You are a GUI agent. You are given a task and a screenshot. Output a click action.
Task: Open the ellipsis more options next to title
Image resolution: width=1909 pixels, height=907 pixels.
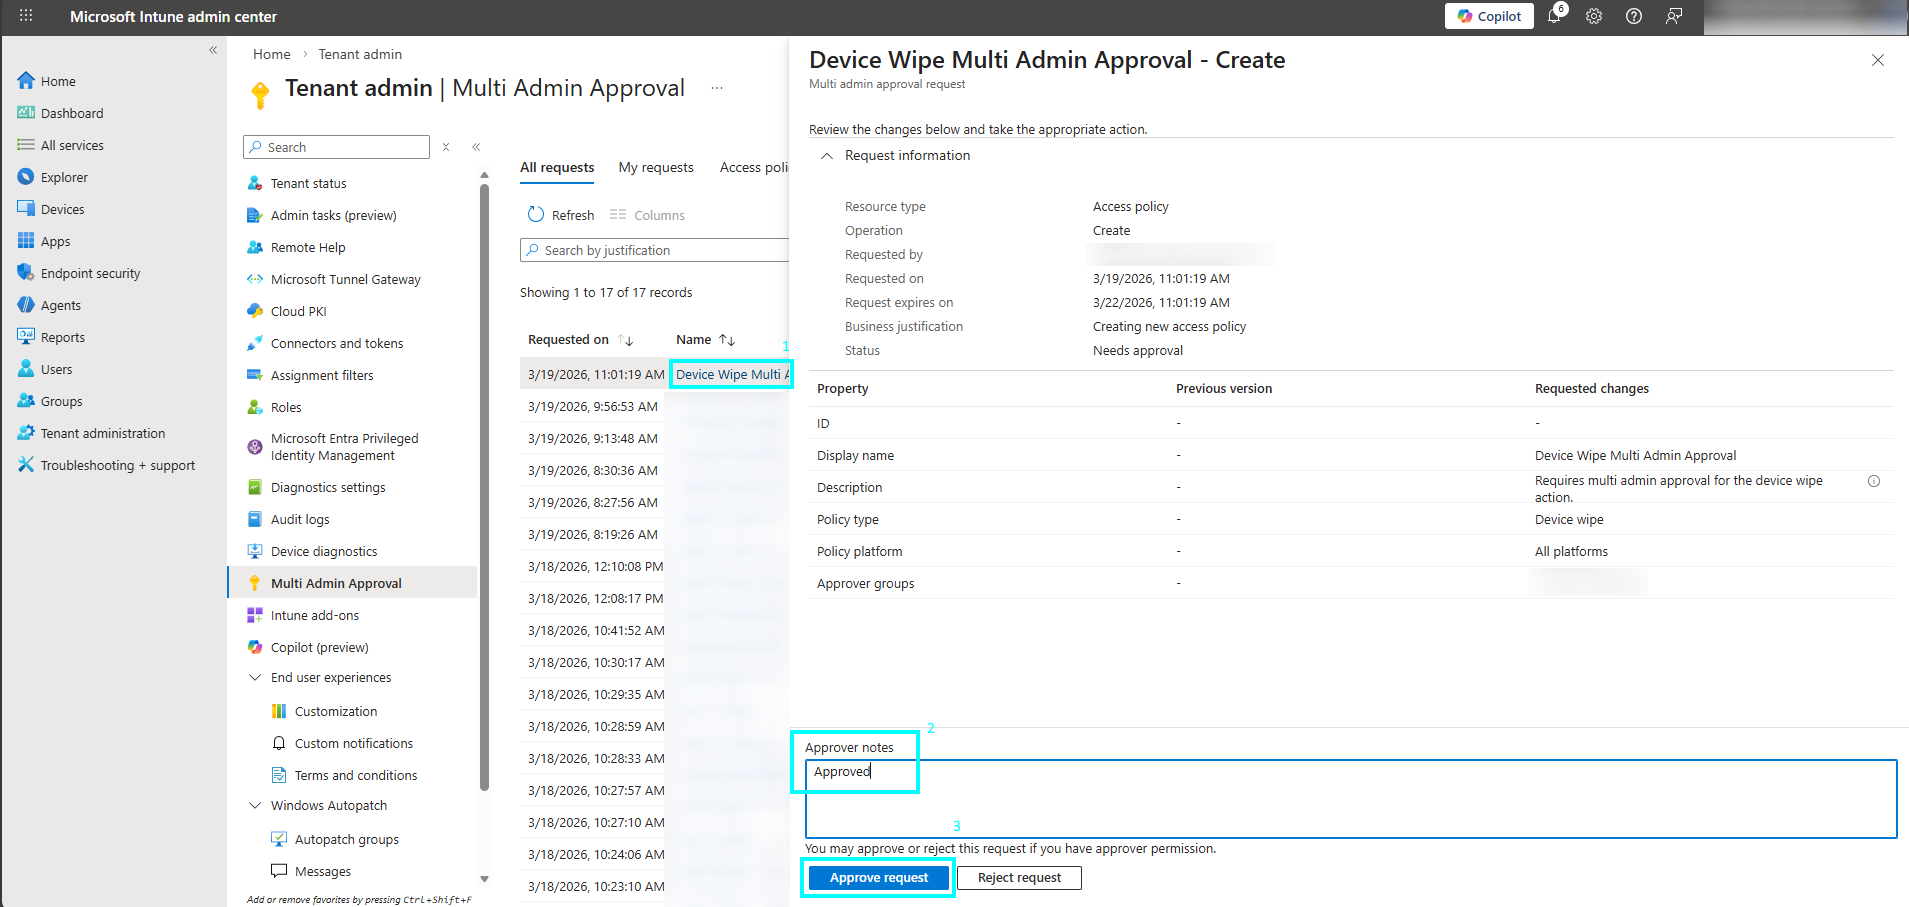pos(717,88)
